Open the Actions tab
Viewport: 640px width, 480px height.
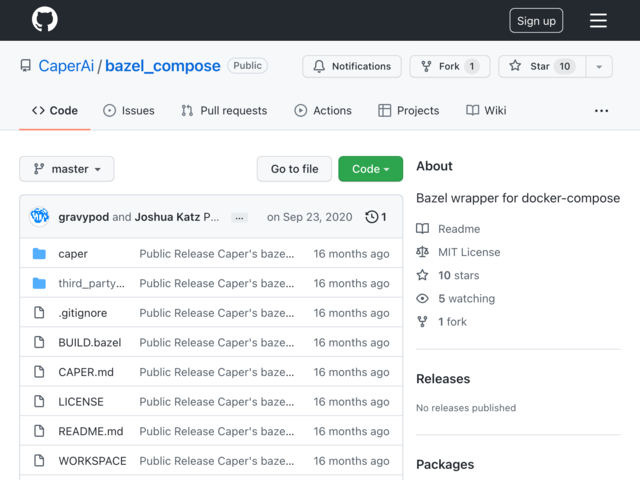[x=323, y=111]
